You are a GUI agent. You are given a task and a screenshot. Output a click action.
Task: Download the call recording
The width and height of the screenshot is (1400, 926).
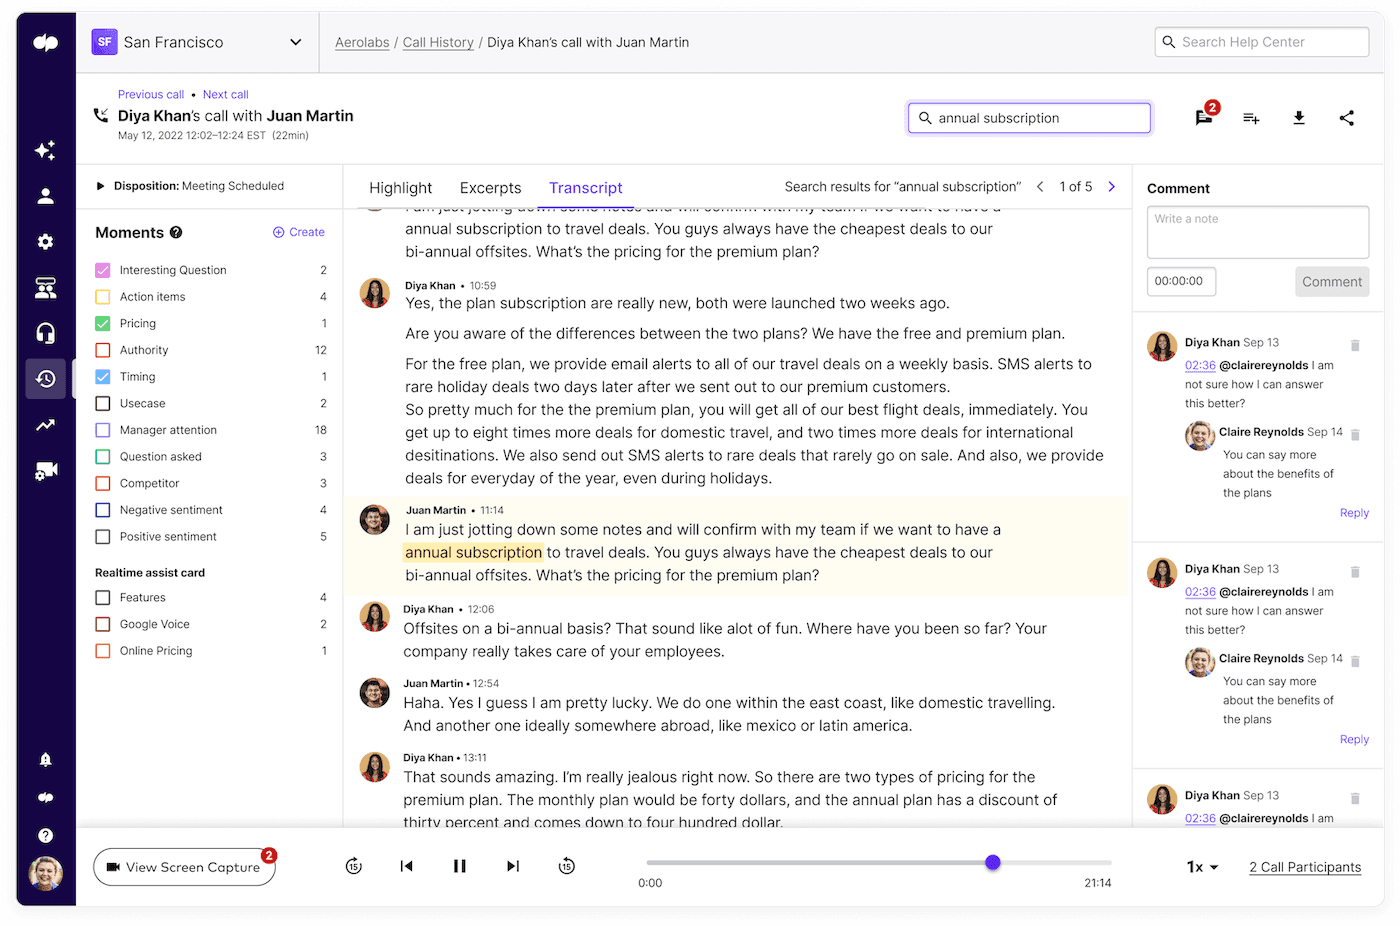(x=1299, y=118)
